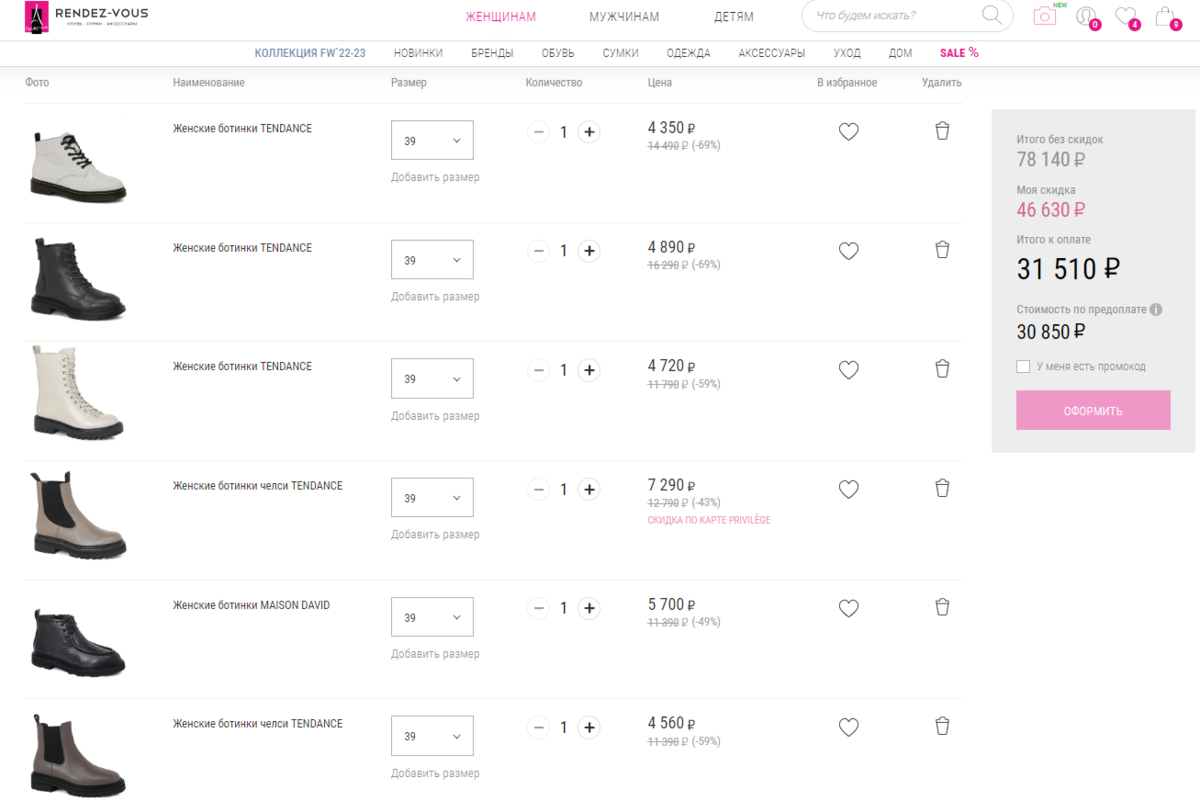
Task: Open the ОДЕЖДА menu
Action: pos(689,53)
